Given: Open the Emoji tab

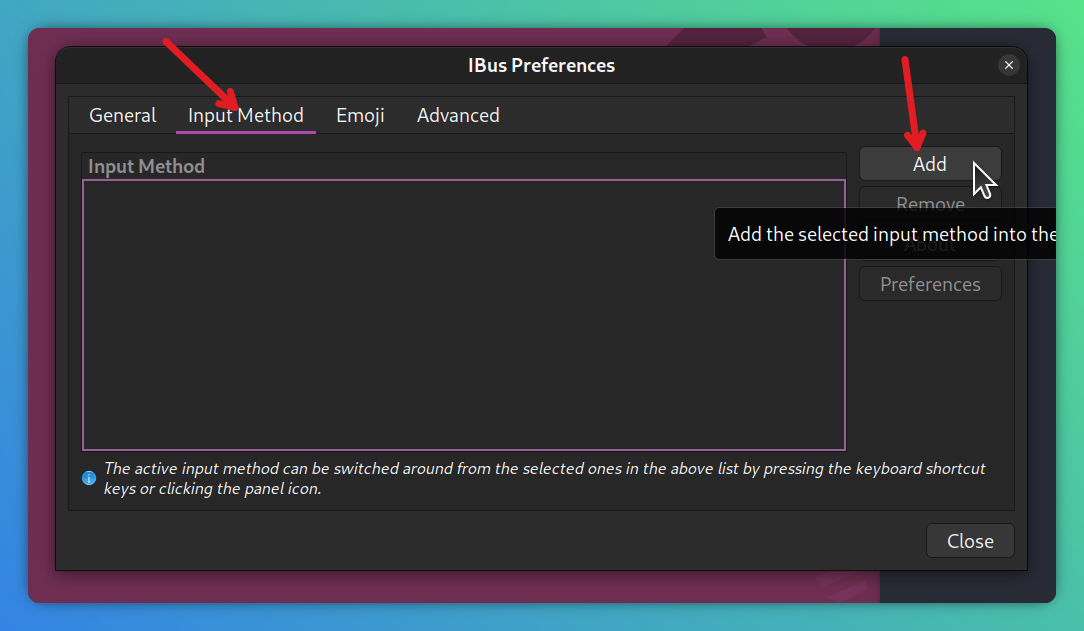Looking at the screenshot, I should pyautogui.click(x=360, y=115).
